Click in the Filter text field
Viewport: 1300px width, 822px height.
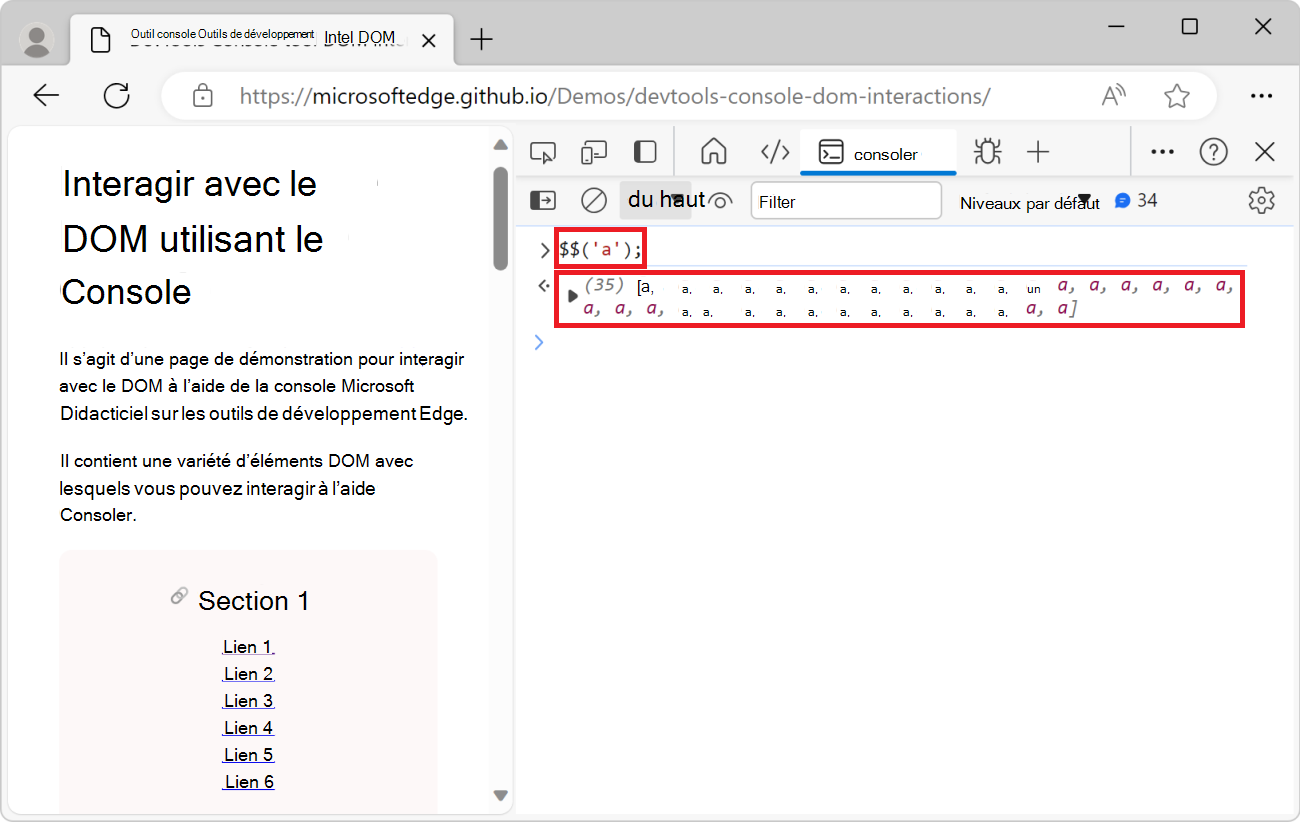pos(845,200)
